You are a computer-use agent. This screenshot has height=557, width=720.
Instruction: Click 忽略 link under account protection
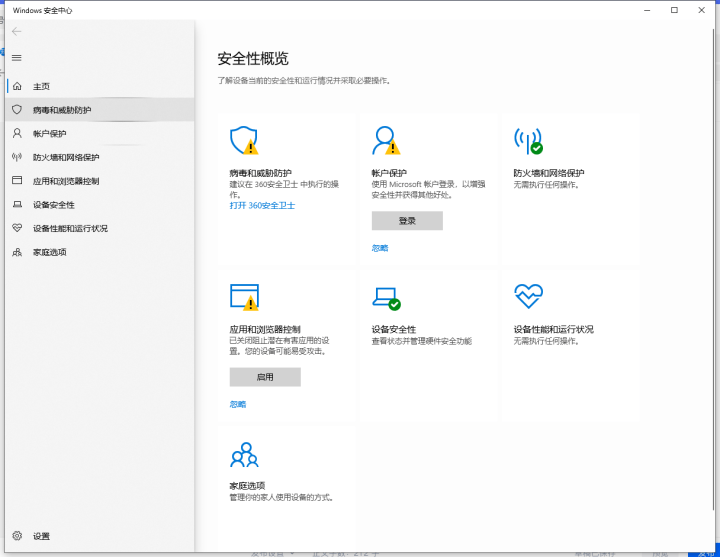(x=379, y=247)
